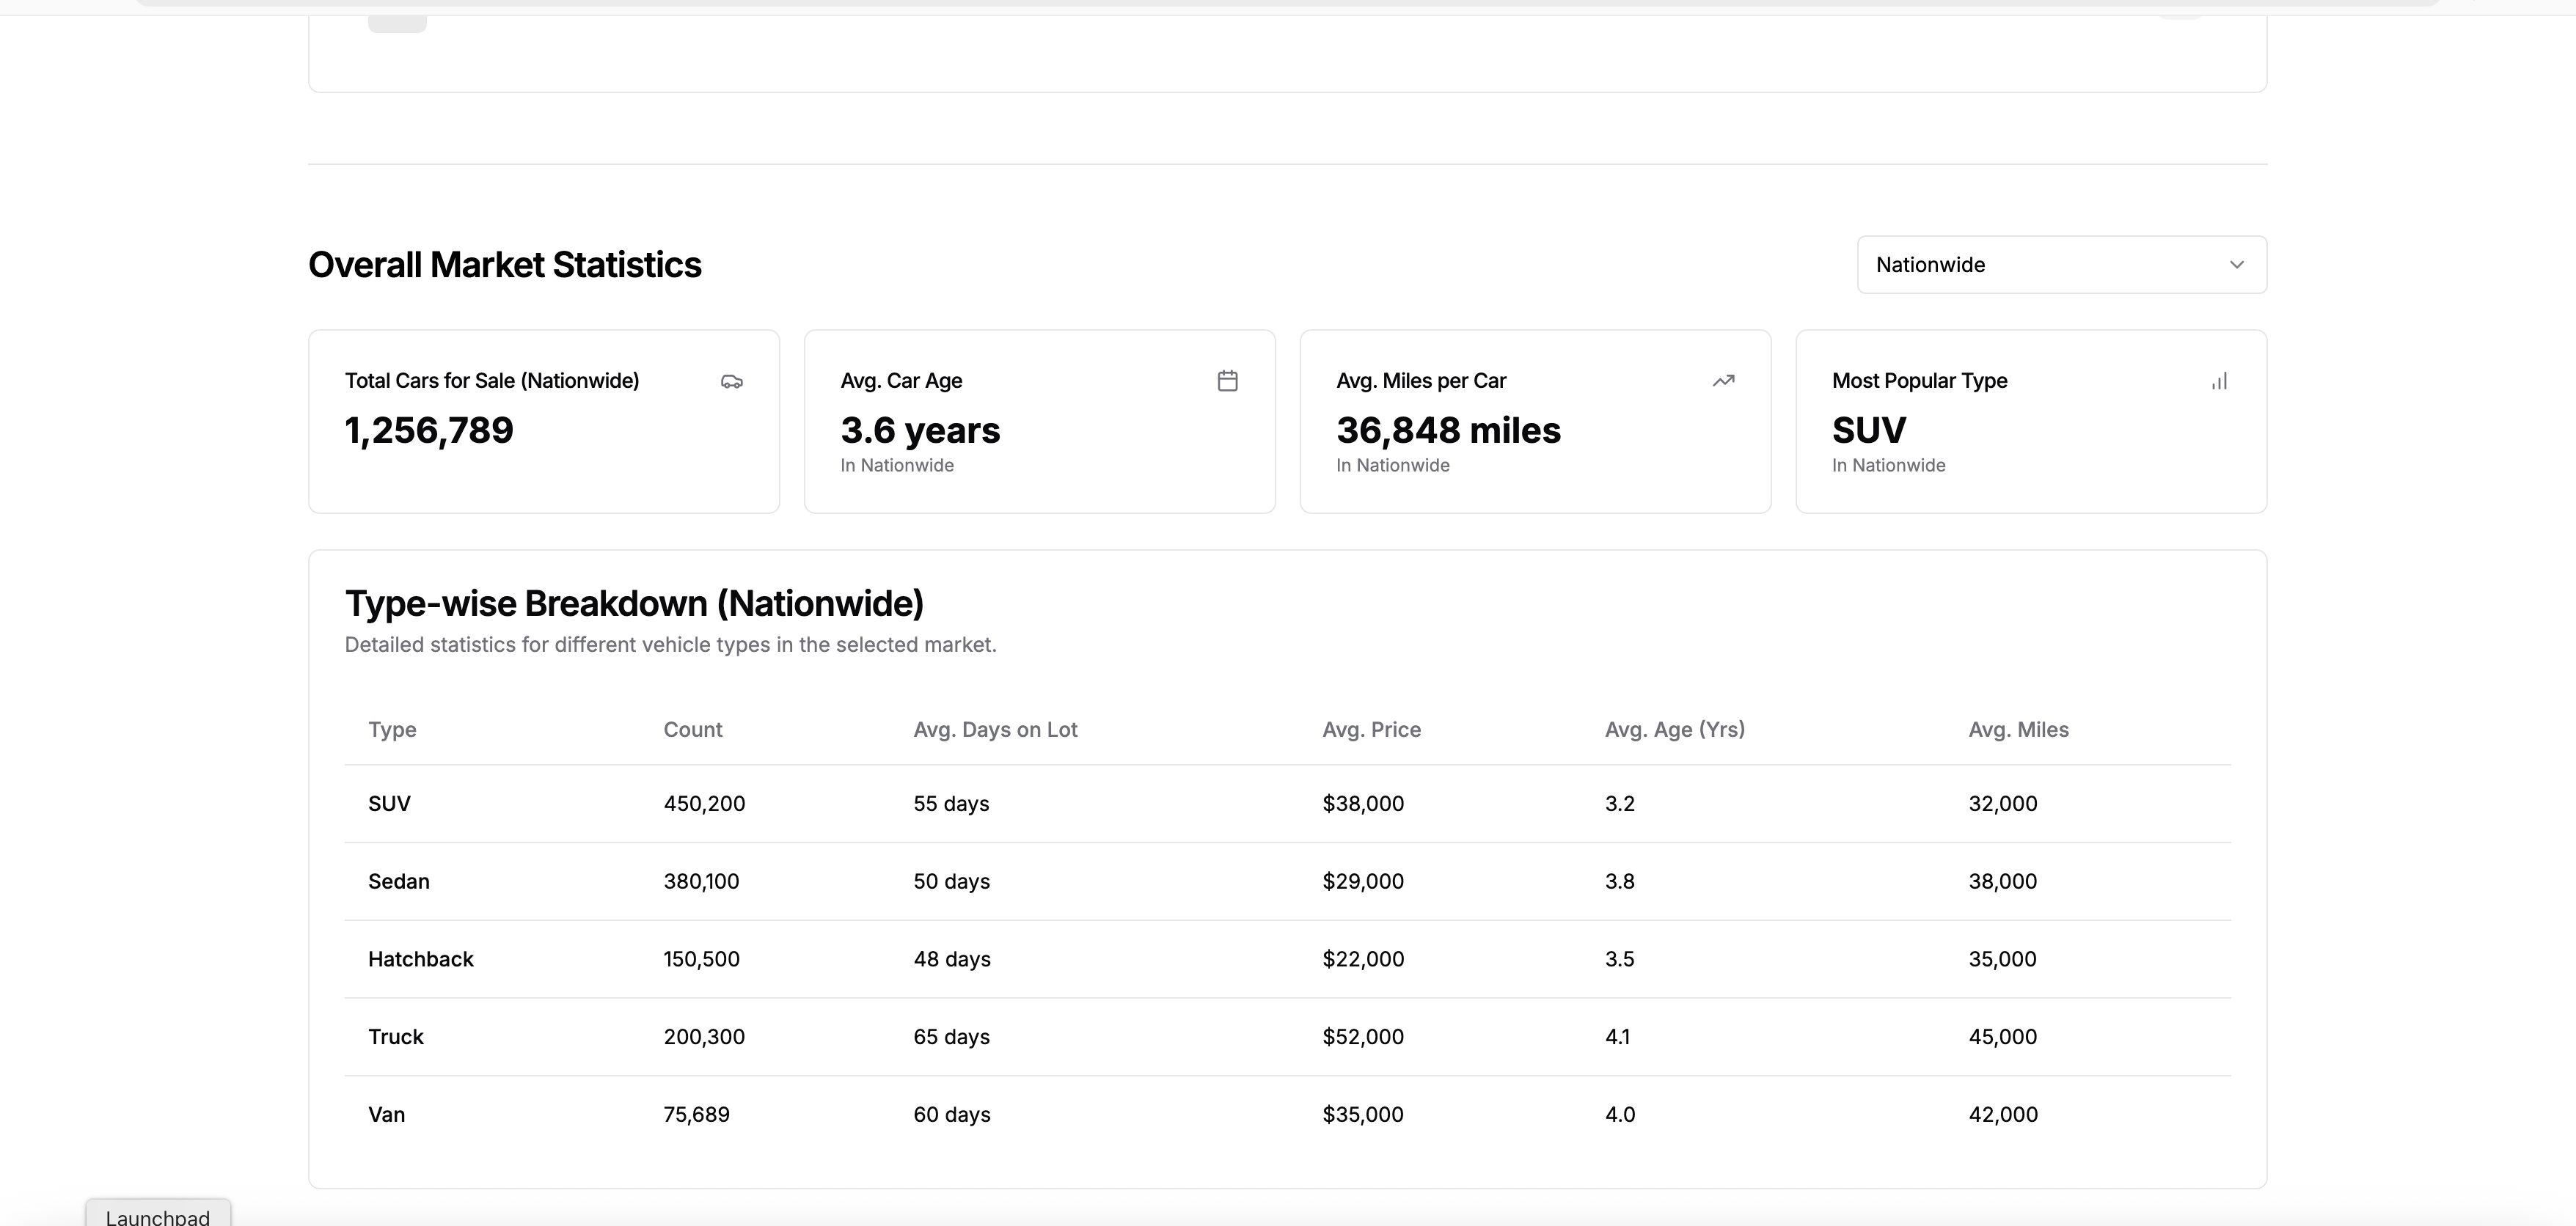Click the Avg. Miles column header
2576x1226 pixels.
coord(2018,730)
